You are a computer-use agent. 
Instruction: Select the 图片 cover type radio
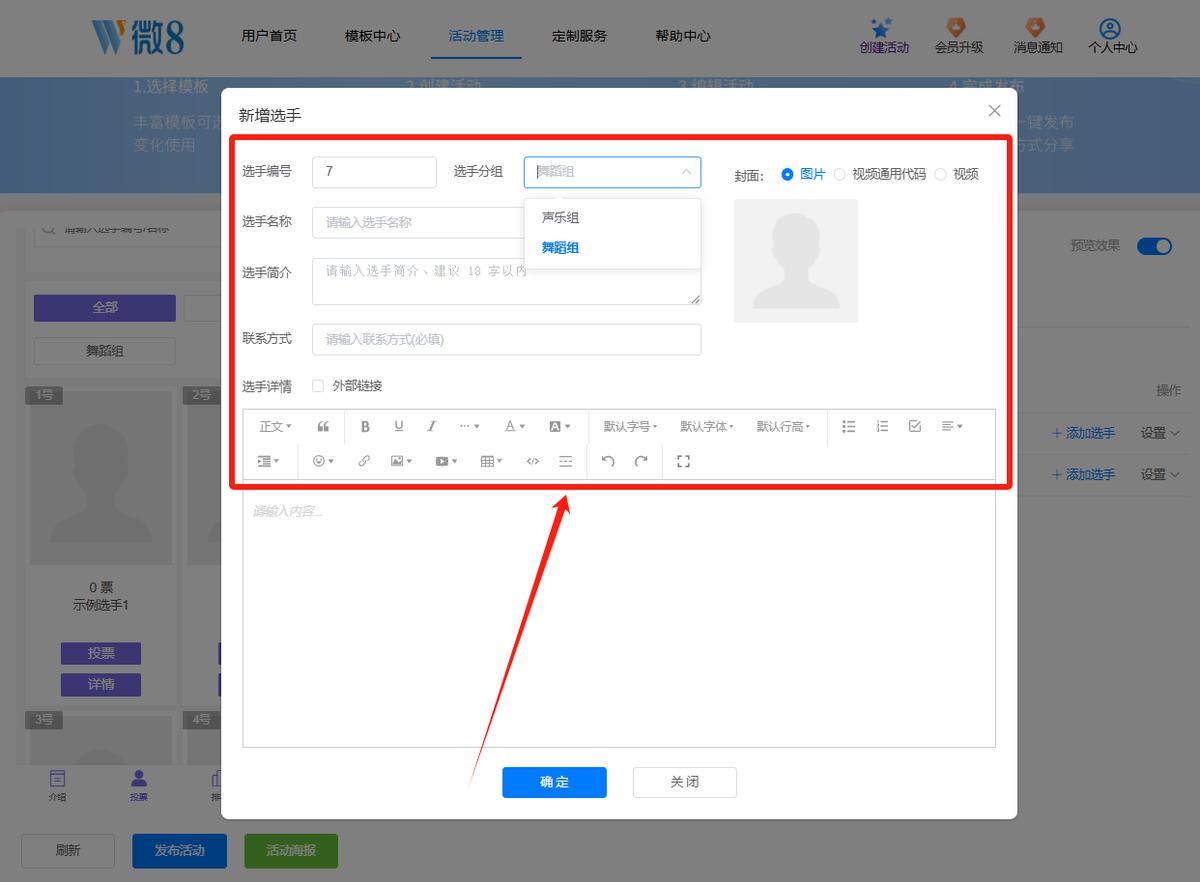(787, 174)
